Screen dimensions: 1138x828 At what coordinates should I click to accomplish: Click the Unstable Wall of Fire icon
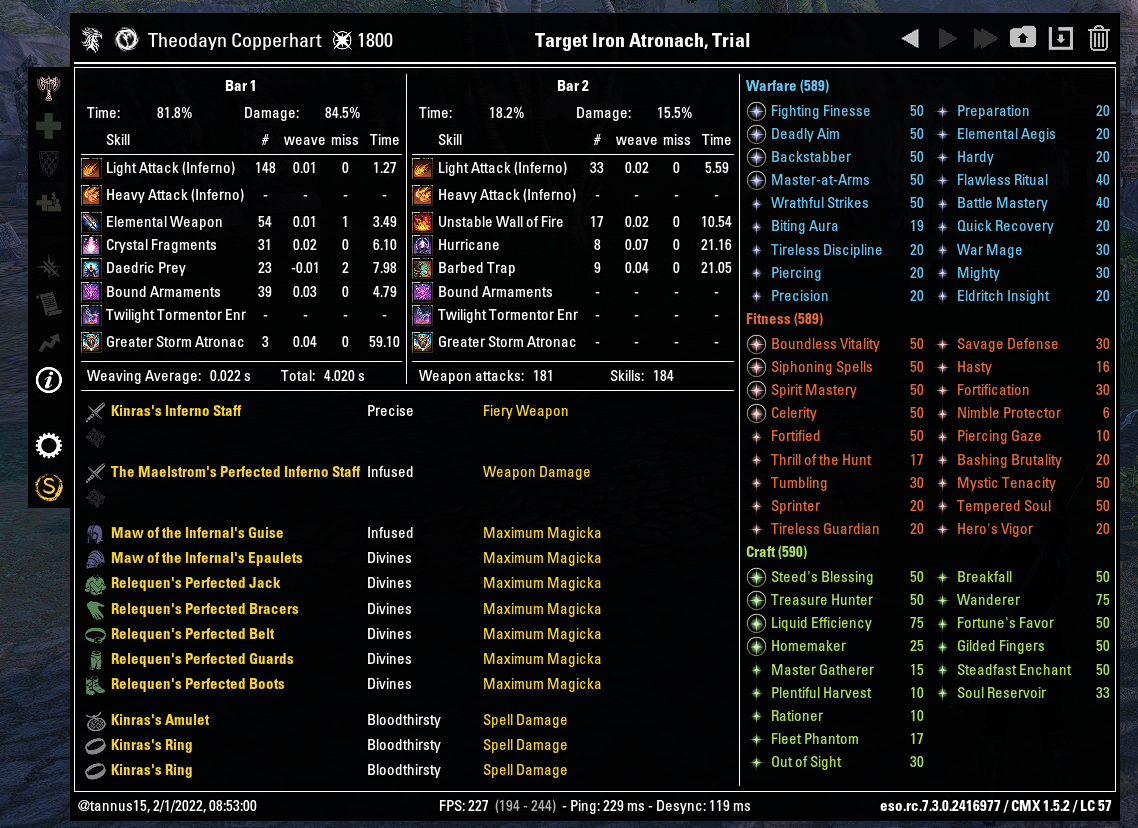pyautogui.click(x=422, y=222)
